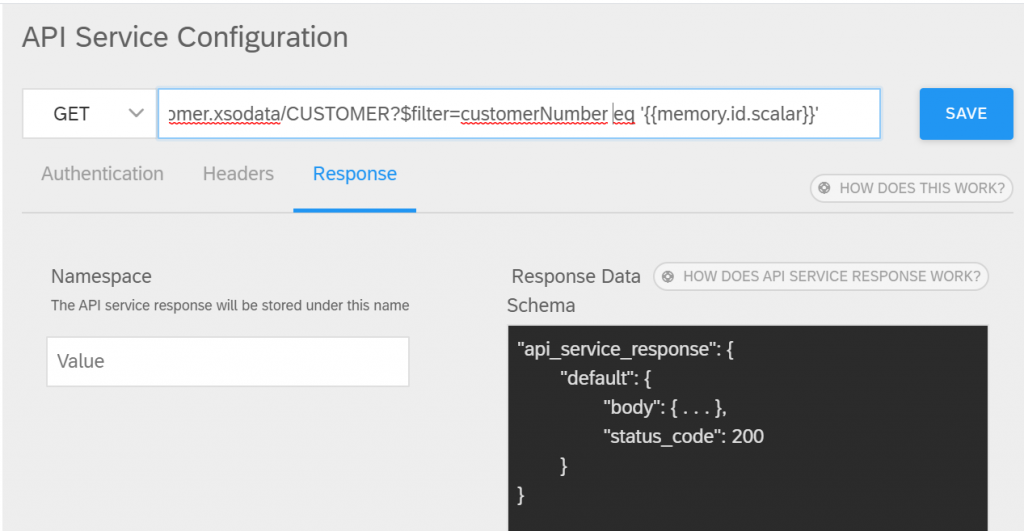Open How Does API Service Response Work help
The width and height of the screenshot is (1024, 531).
(821, 276)
